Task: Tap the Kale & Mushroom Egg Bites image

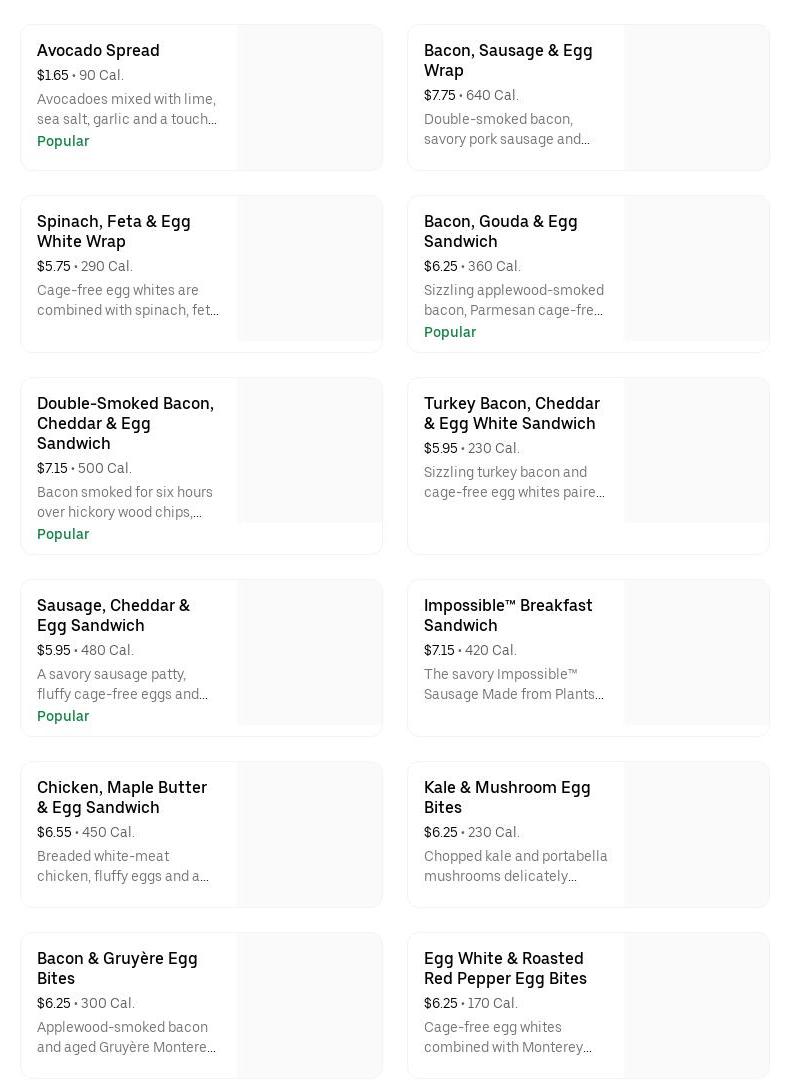Action: tap(696, 834)
